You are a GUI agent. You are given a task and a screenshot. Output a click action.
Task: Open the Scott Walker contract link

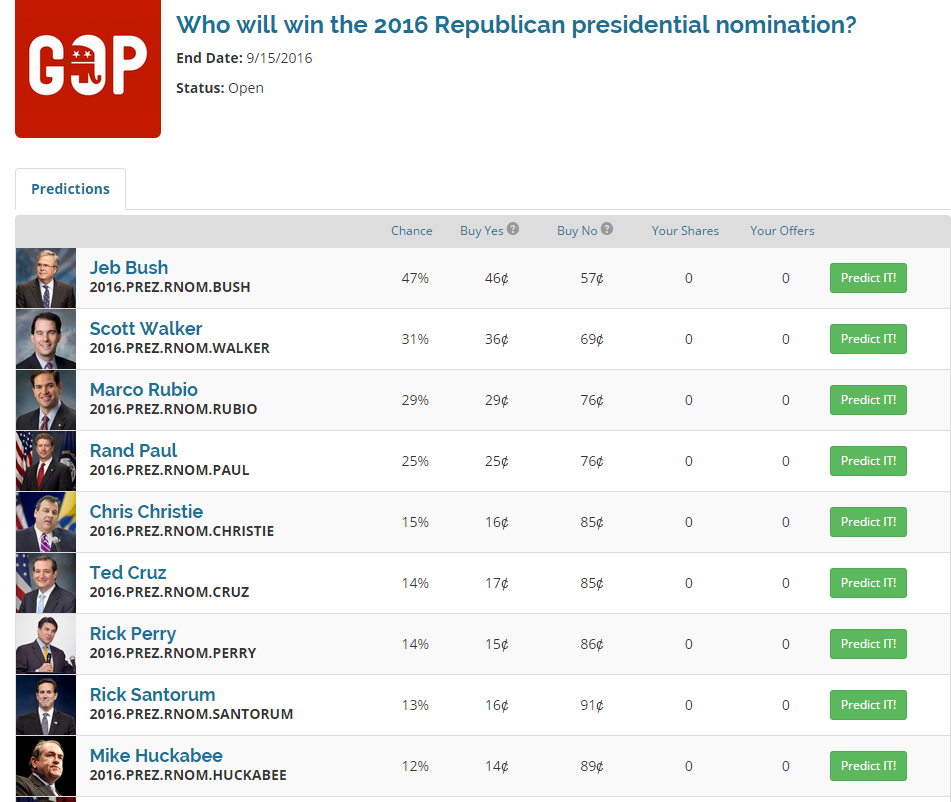146,329
